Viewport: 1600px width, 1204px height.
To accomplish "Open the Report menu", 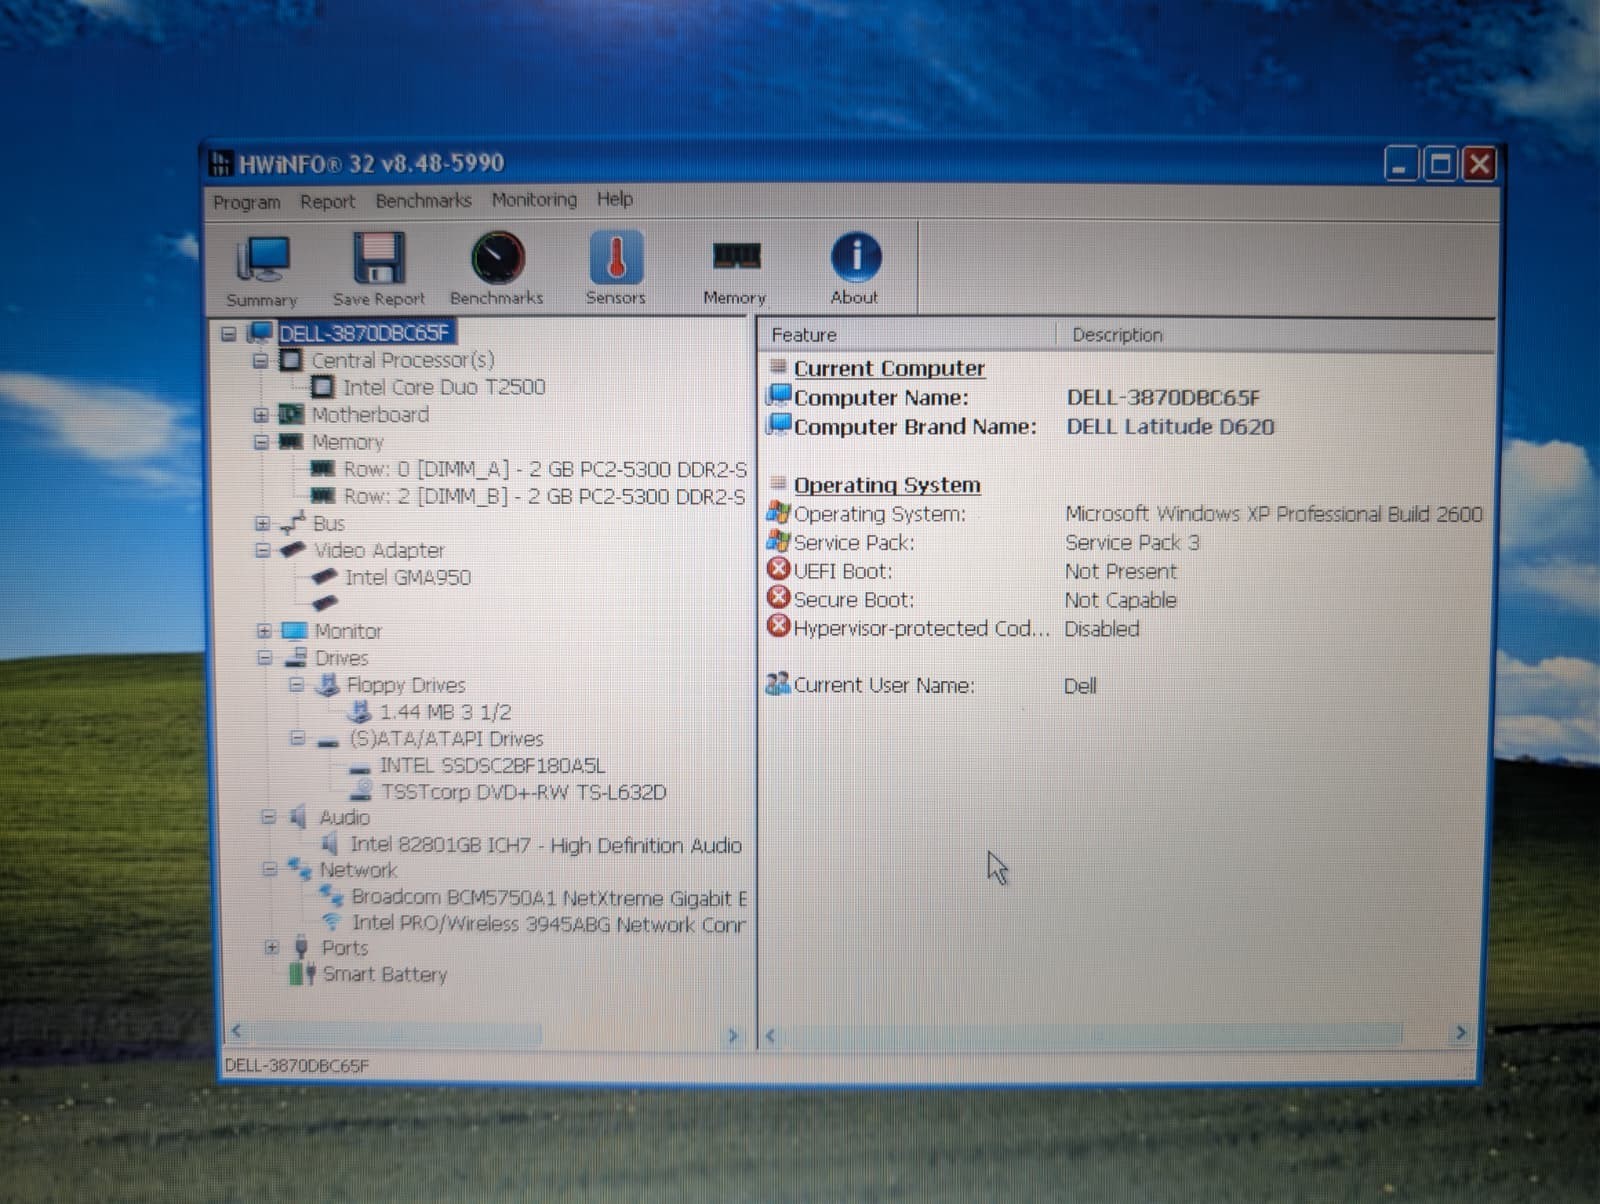I will tap(328, 202).
